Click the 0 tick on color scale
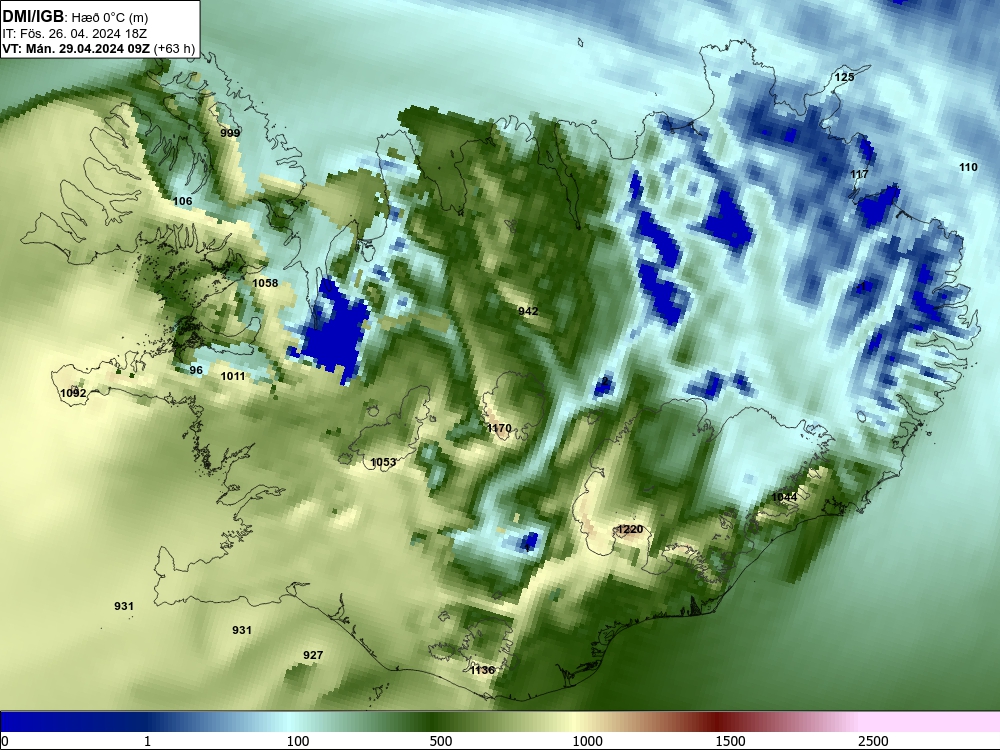Screen dimensions: 1000x750 click(x=5, y=740)
